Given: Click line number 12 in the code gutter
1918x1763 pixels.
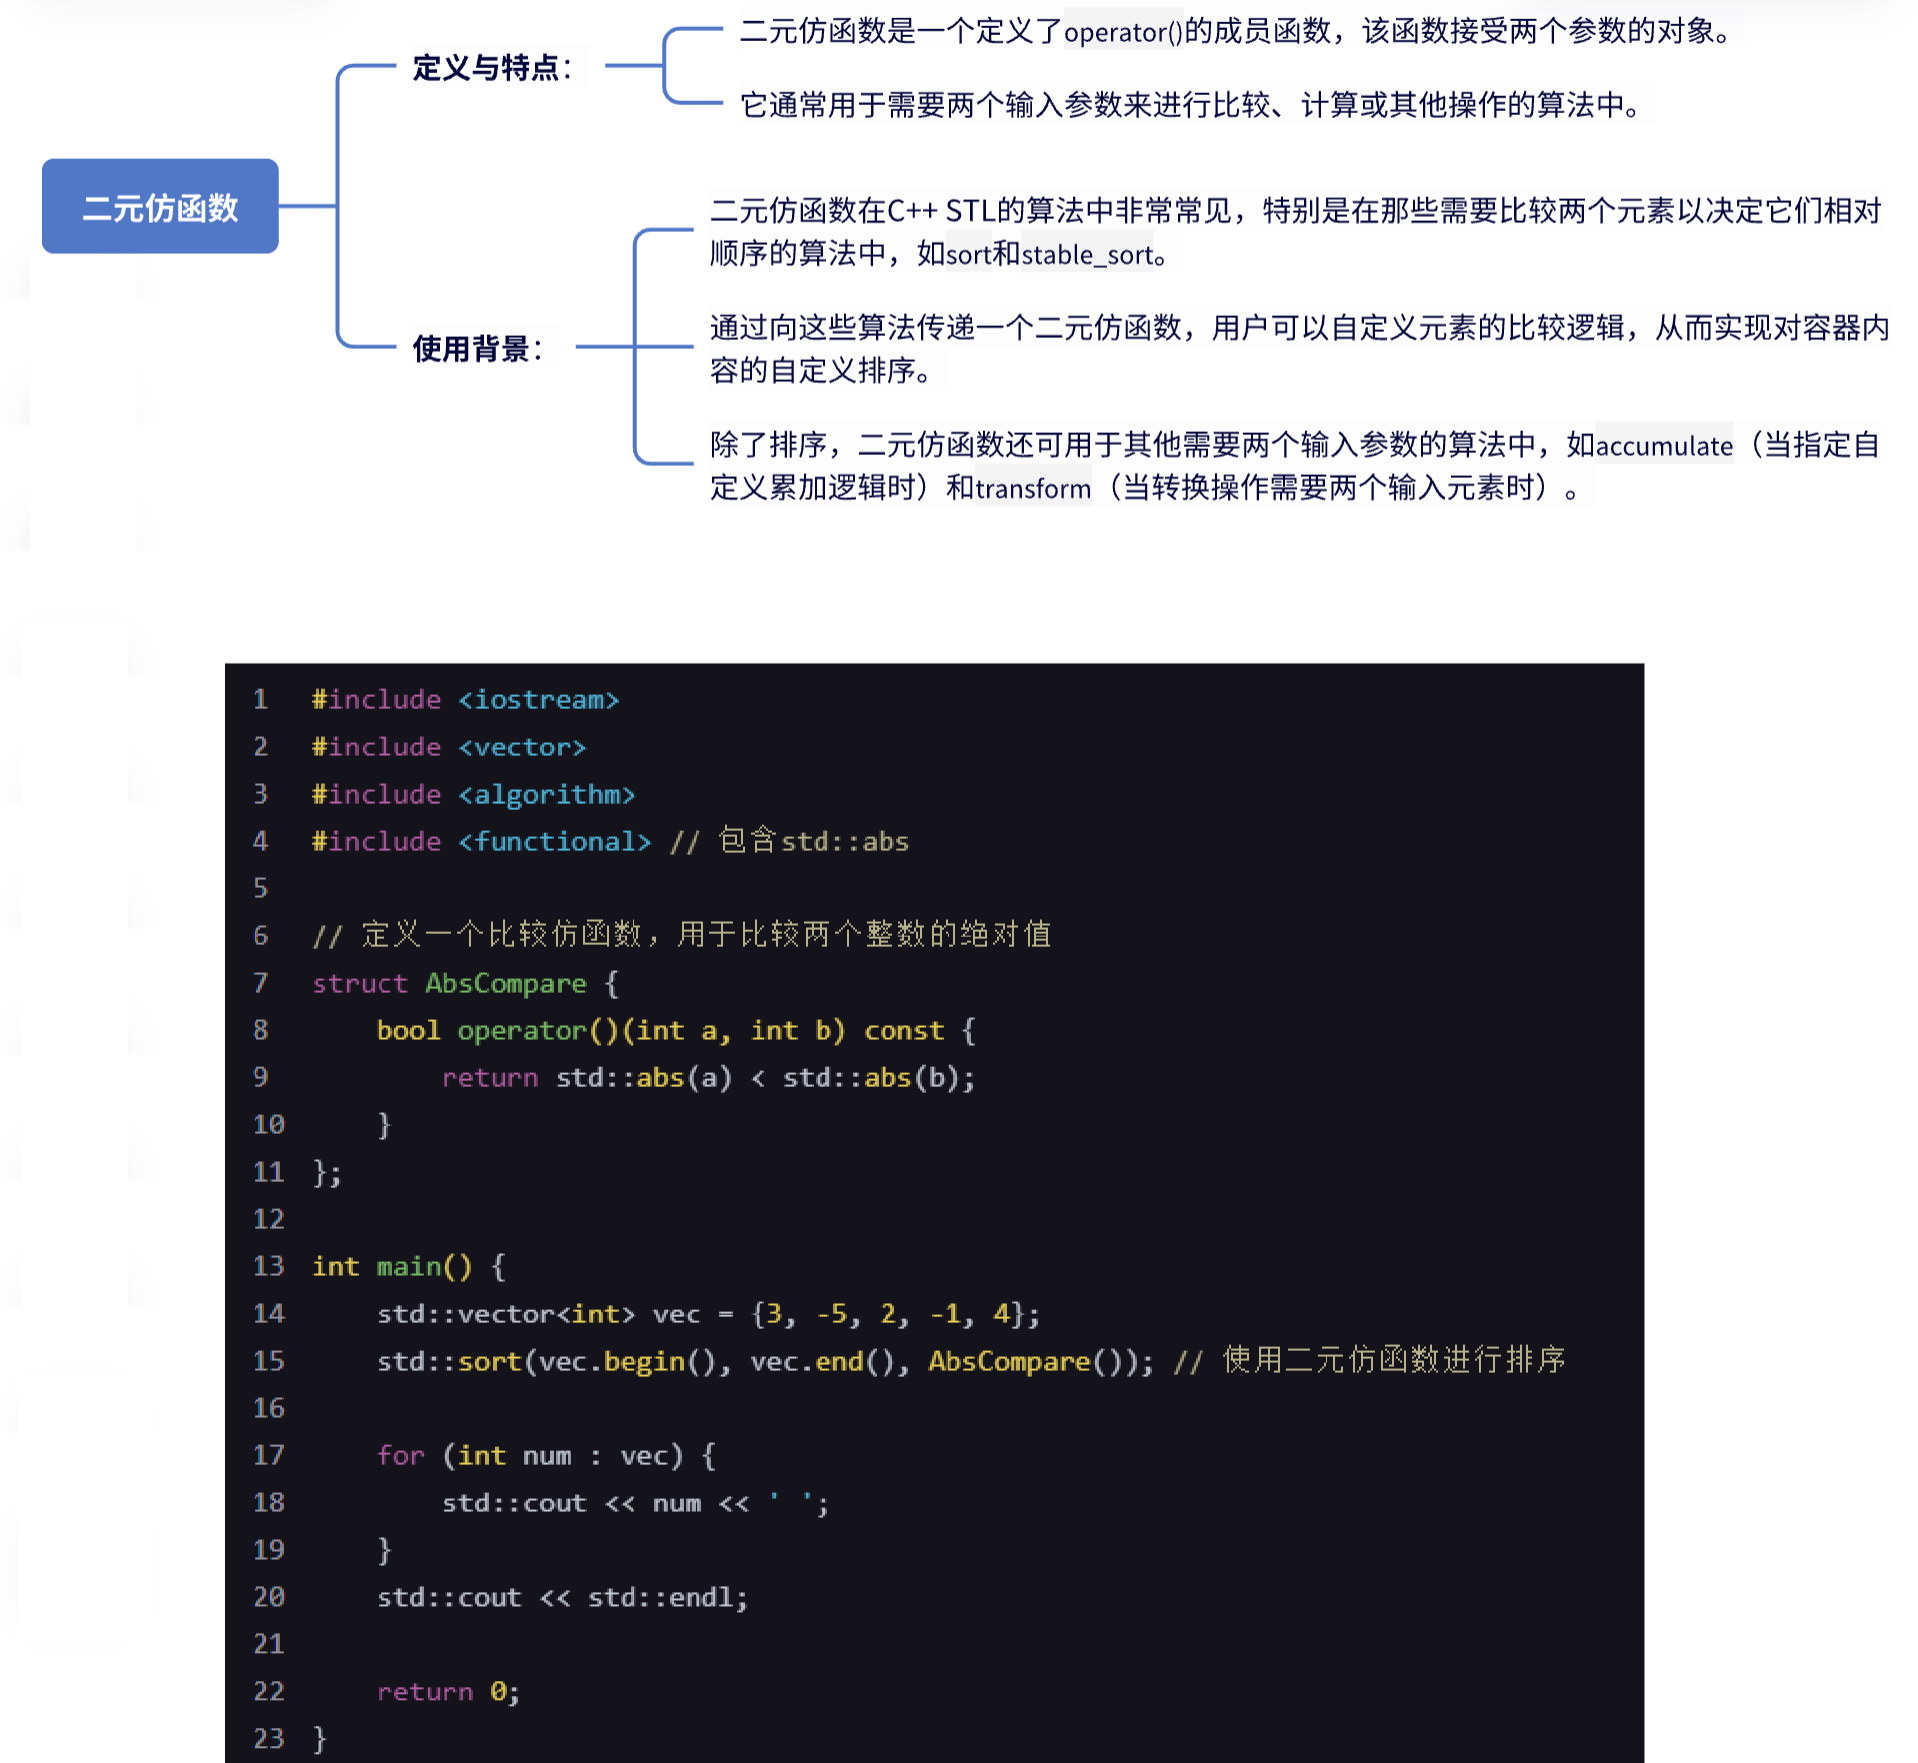Looking at the screenshot, I should click(x=269, y=1219).
